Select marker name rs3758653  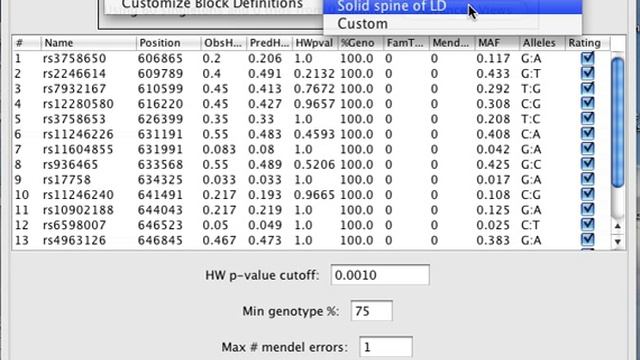[x=74, y=119]
